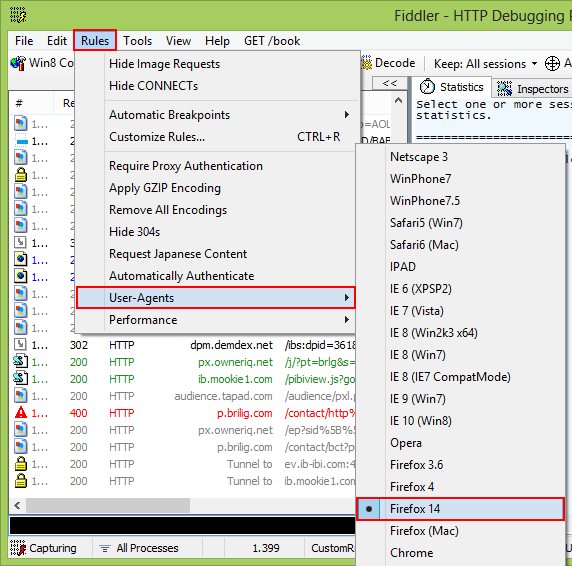The width and height of the screenshot is (572, 566).
Task: Open the Help menu
Action: (x=217, y=40)
